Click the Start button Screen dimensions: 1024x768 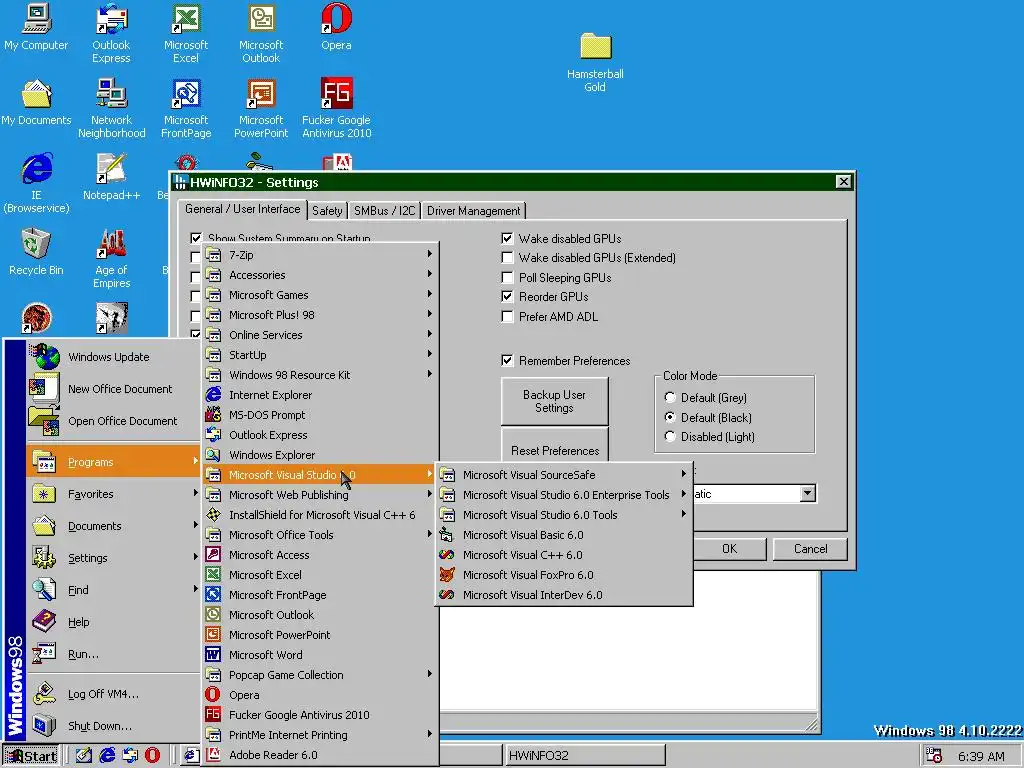pos(31,756)
